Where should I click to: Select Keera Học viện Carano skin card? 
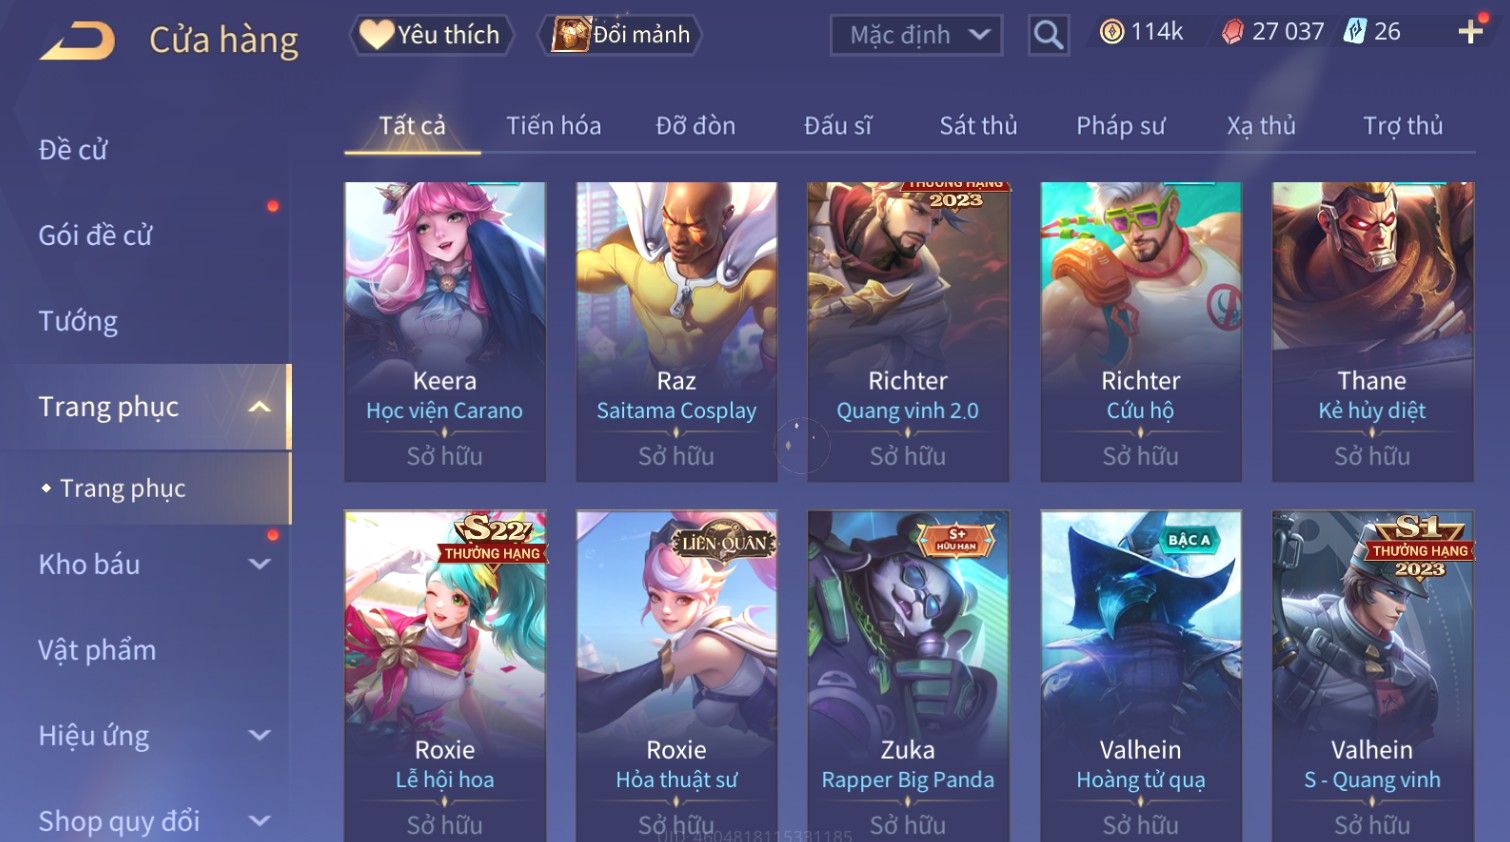click(445, 332)
